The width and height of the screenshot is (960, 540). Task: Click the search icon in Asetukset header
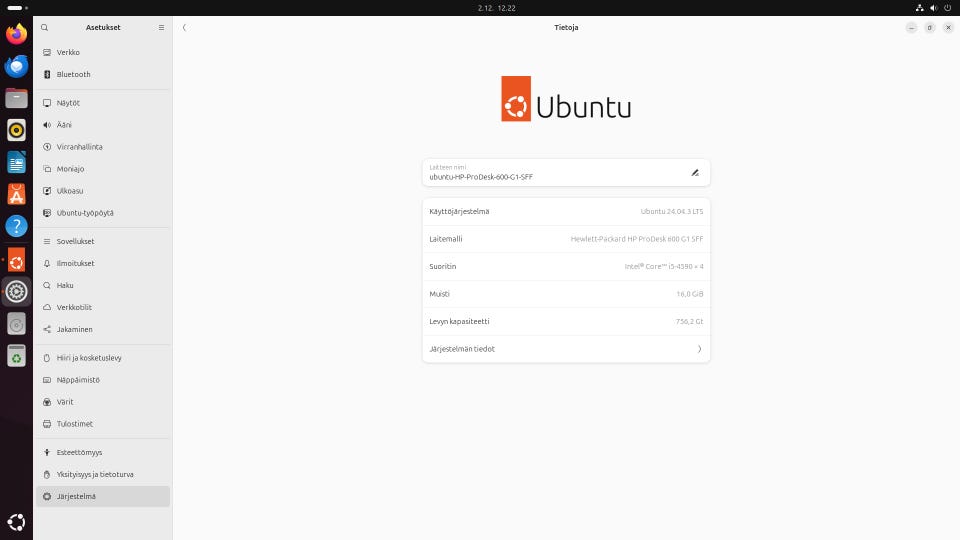click(x=45, y=28)
